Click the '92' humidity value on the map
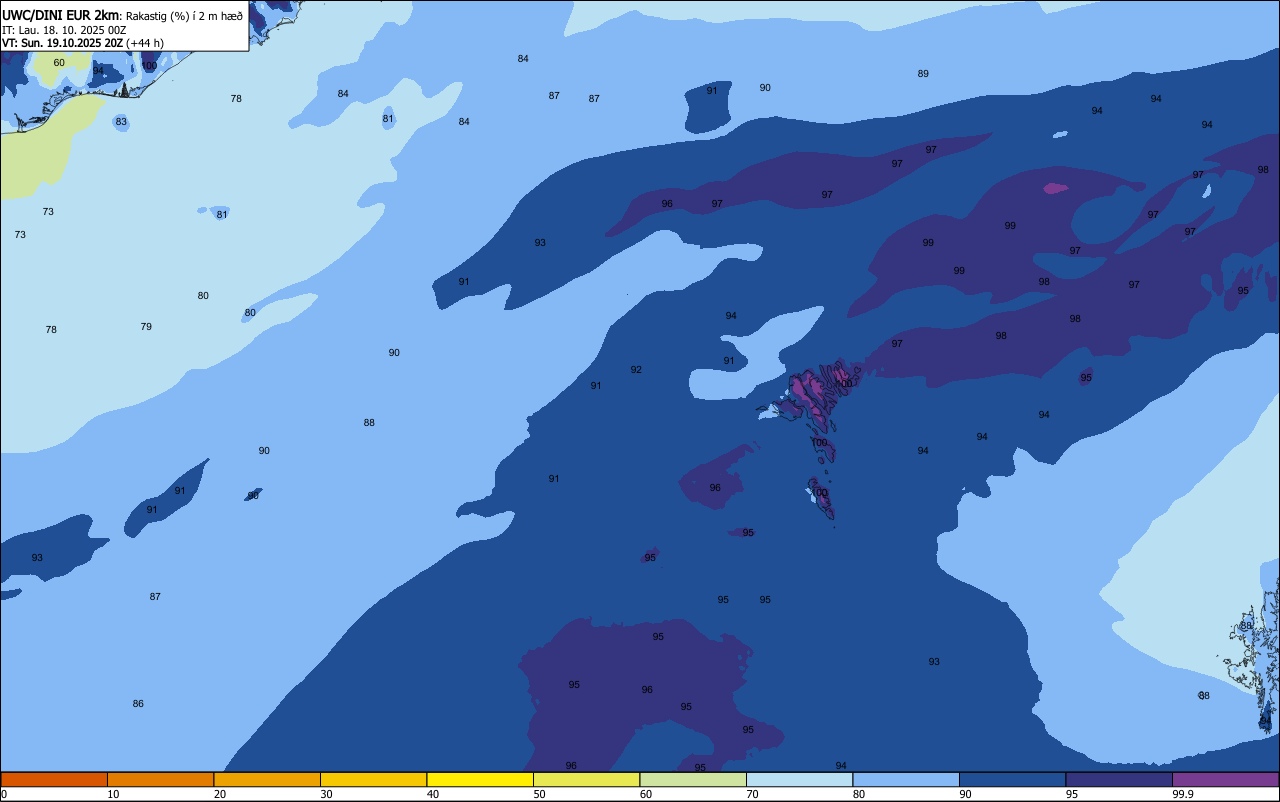Image resolution: width=1280 pixels, height=802 pixels. click(x=636, y=369)
